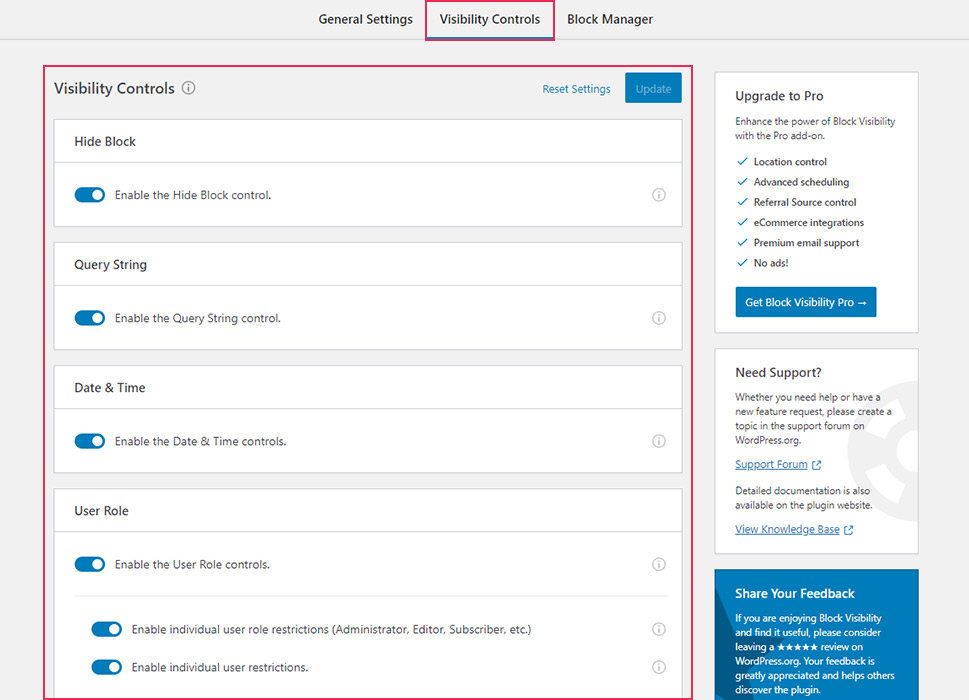Screen dimensions: 969x700
Task: Open info icon for Date & Time controls
Action: 659,441
